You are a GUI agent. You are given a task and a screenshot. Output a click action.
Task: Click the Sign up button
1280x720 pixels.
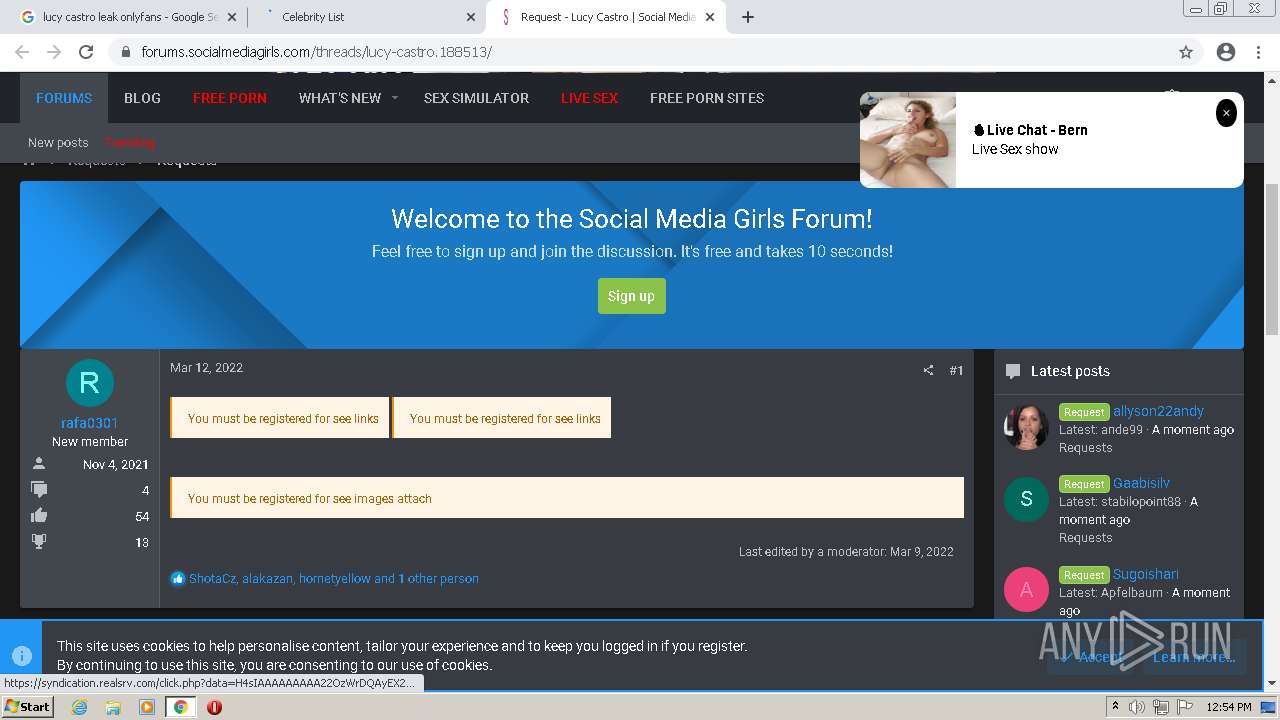[631, 296]
